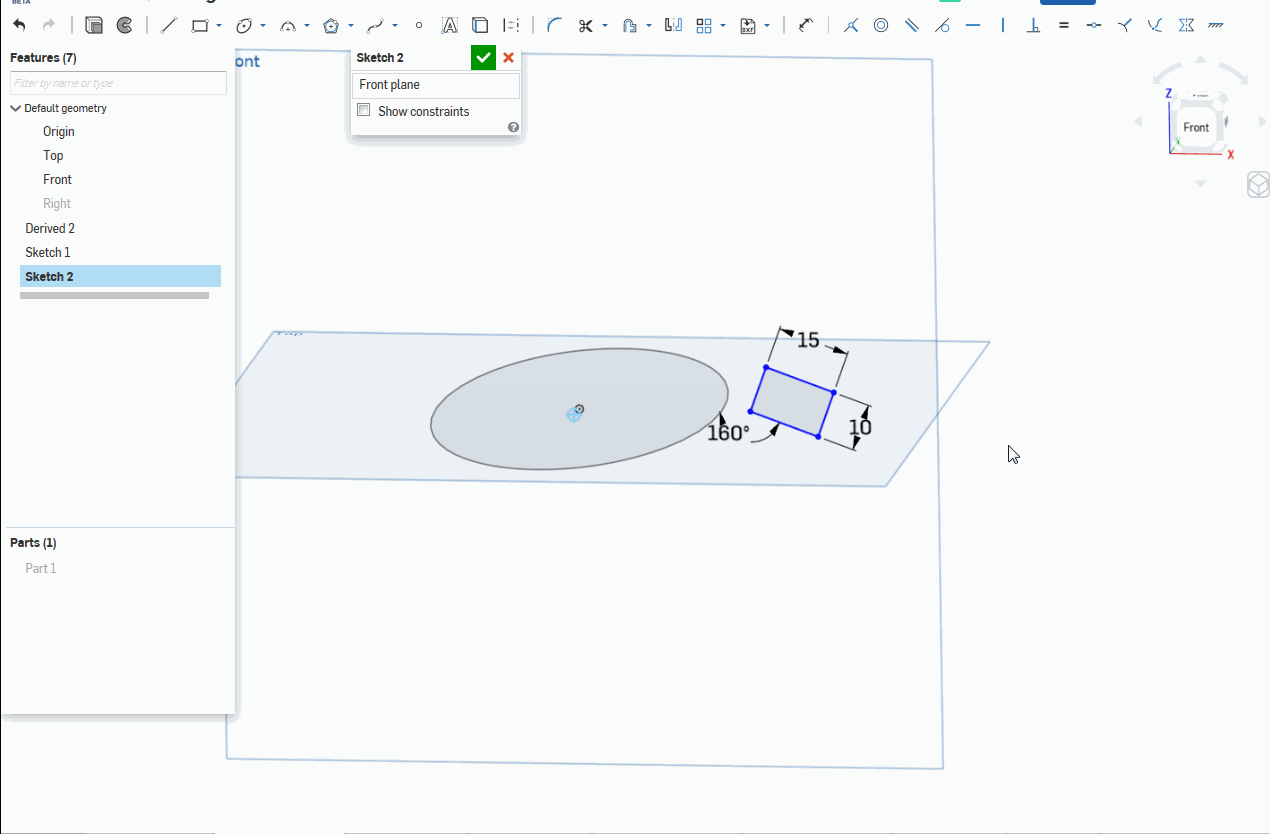Accept Sketch 2 with green checkmark

coord(483,58)
